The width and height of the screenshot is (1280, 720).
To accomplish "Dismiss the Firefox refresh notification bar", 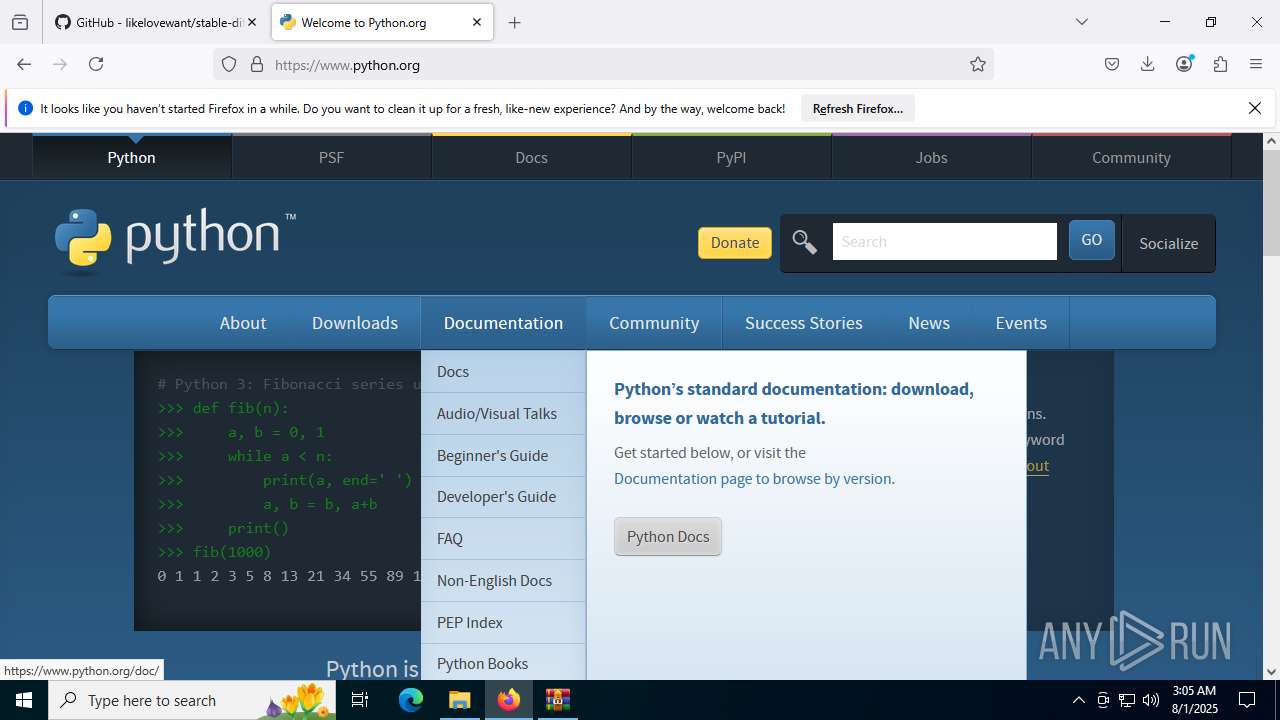I will [x=1255, y=108].
